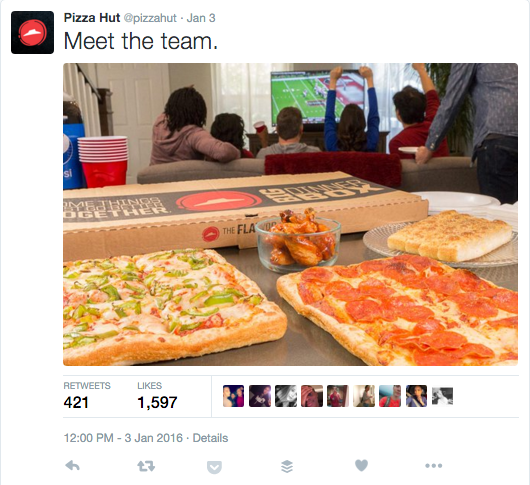Open the Jan 3 timestamp link

[201, 18]
